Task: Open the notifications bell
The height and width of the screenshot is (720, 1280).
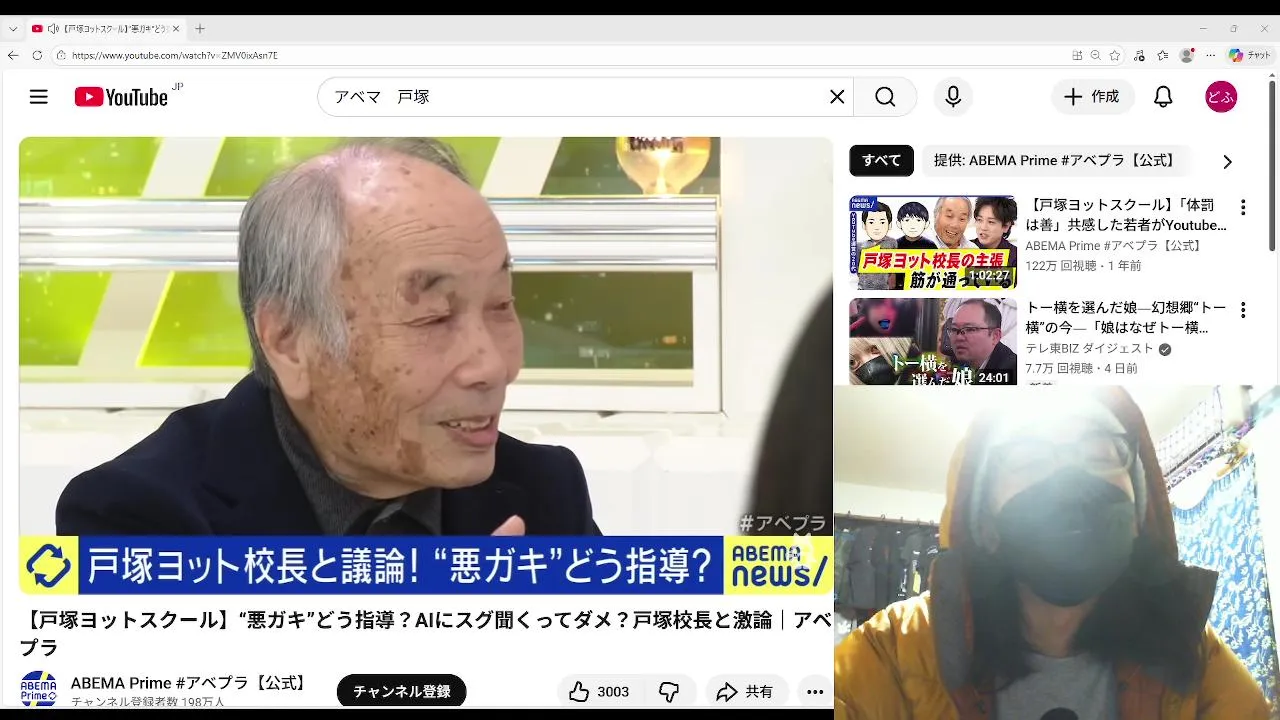Action: (x=1163, y=97)
